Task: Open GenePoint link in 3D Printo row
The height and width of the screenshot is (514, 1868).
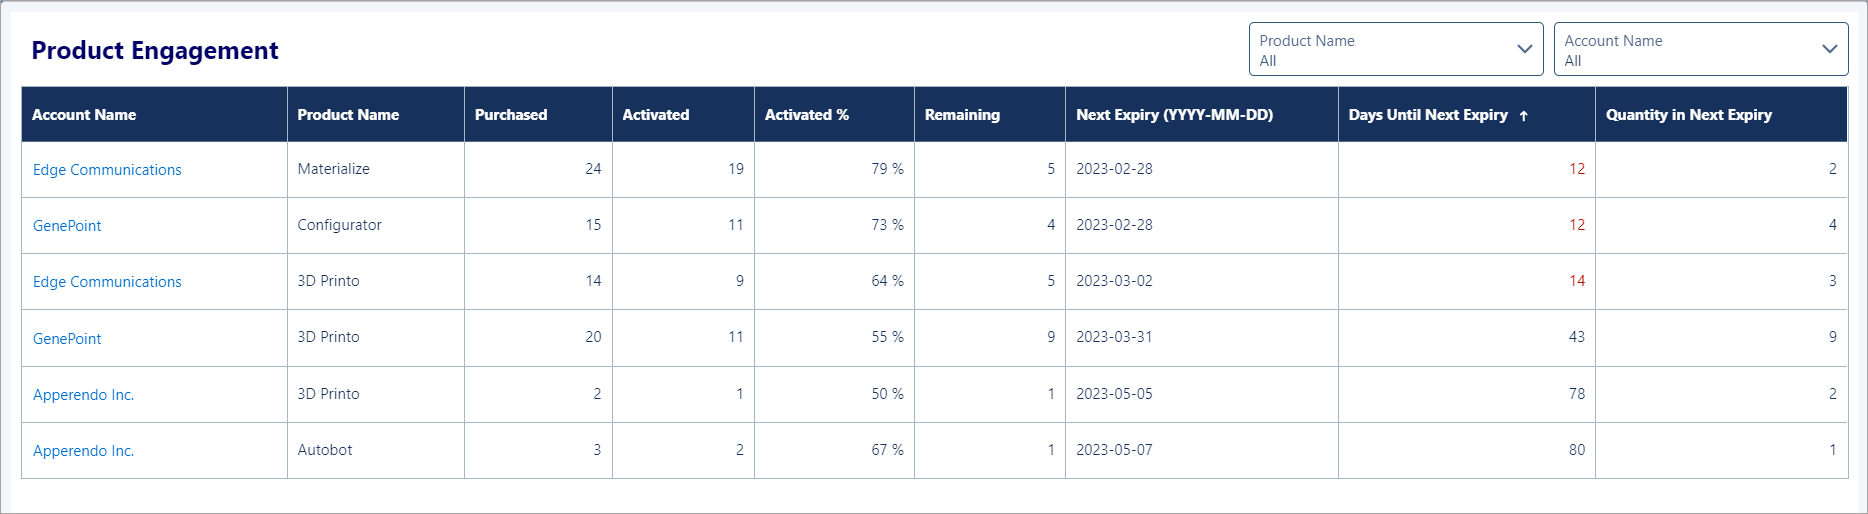Action: click(67, 339)
